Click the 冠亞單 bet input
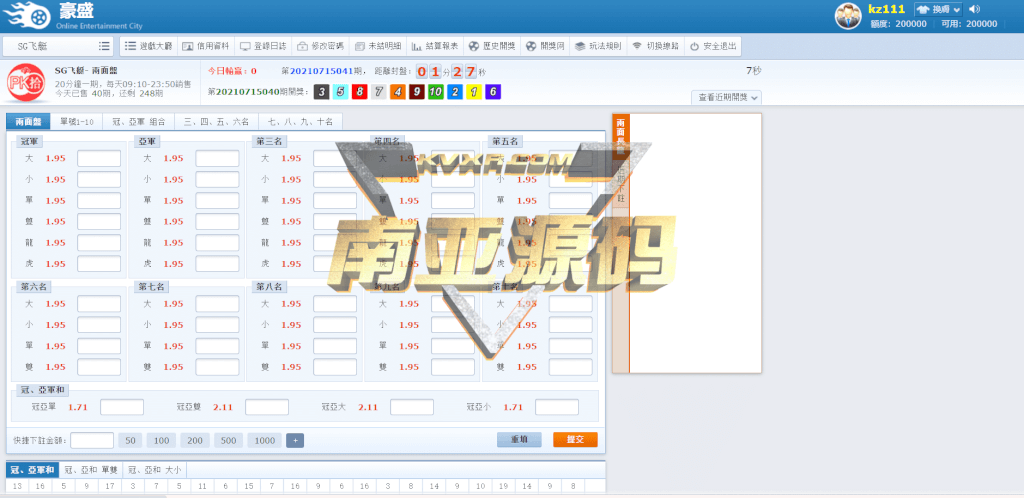Screen dimensions: 1024x498 pos(122,407)
